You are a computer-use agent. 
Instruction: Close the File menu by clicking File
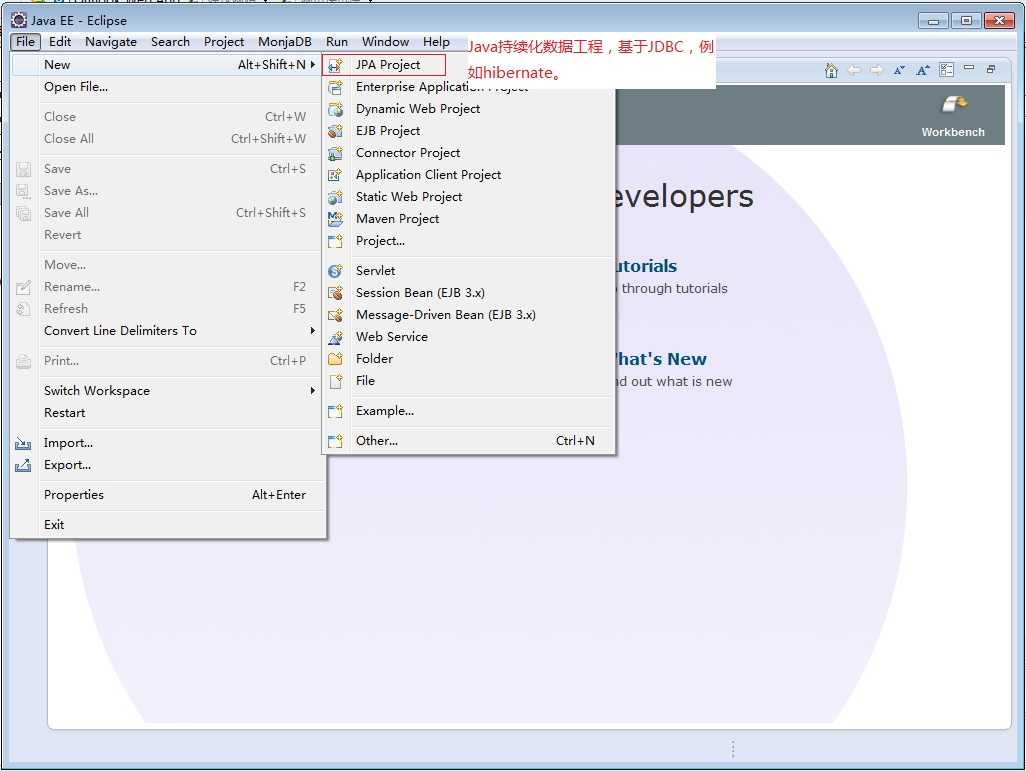point(26,42)
